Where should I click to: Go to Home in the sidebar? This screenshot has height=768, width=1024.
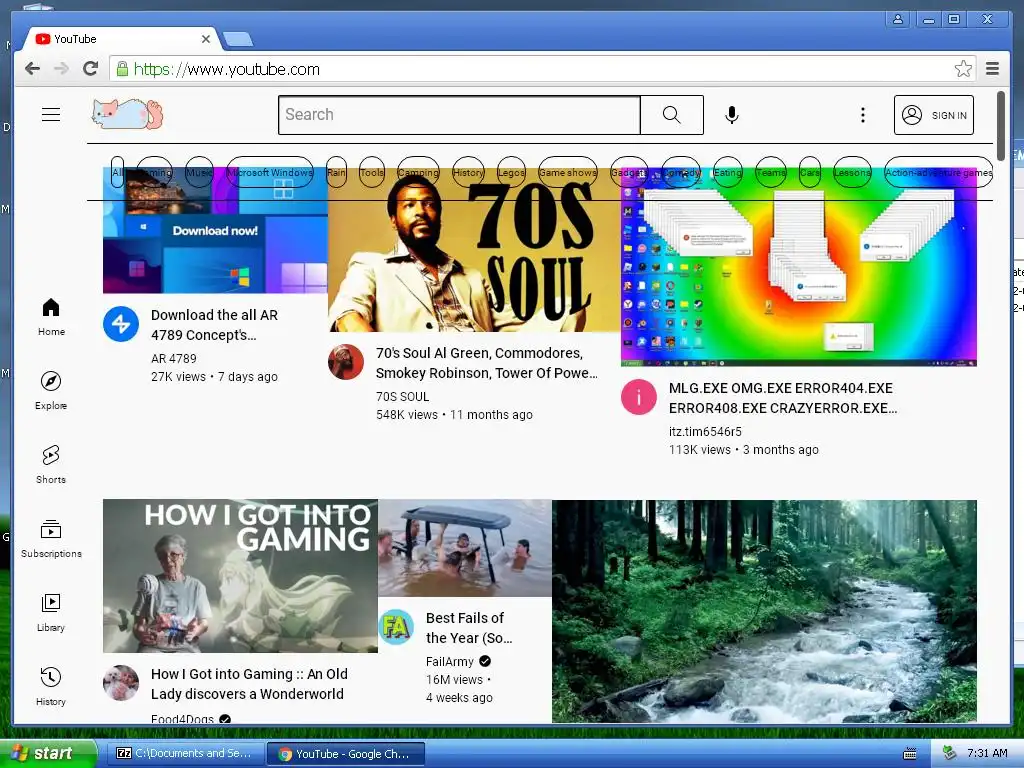click(51, 317)
